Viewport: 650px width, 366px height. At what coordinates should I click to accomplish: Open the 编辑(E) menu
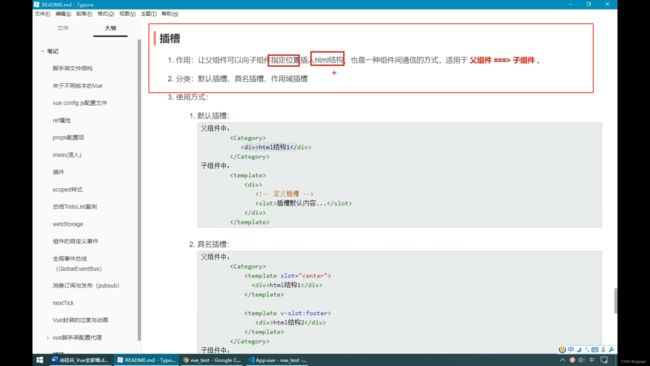(x=63, y=14)
